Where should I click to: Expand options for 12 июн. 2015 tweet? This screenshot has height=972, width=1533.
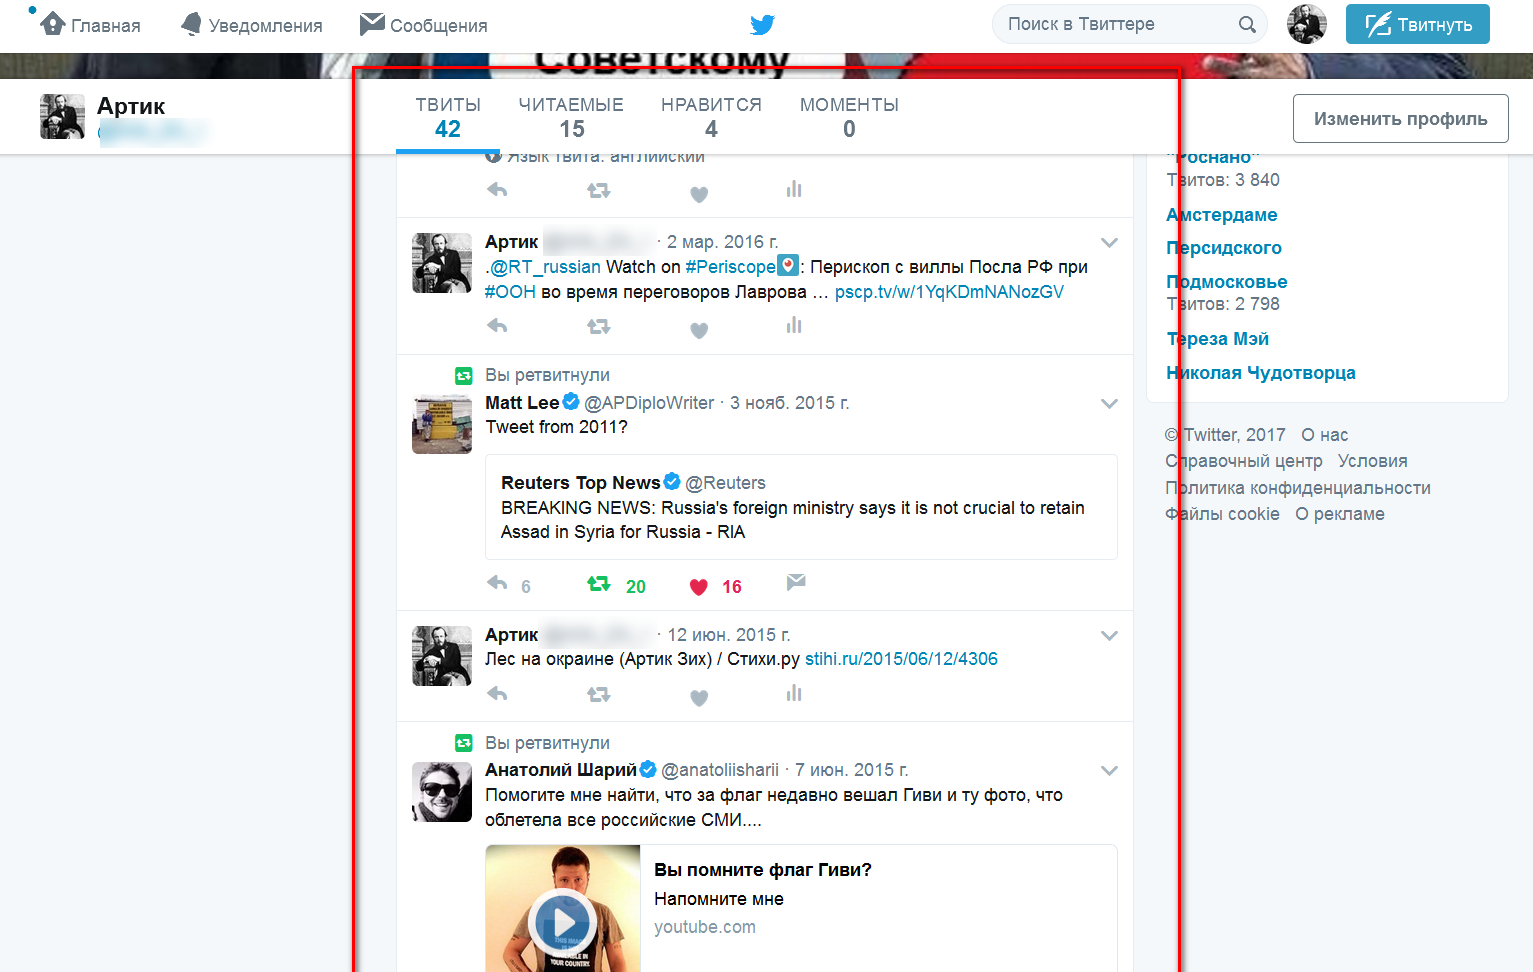tap(1109, 635)
